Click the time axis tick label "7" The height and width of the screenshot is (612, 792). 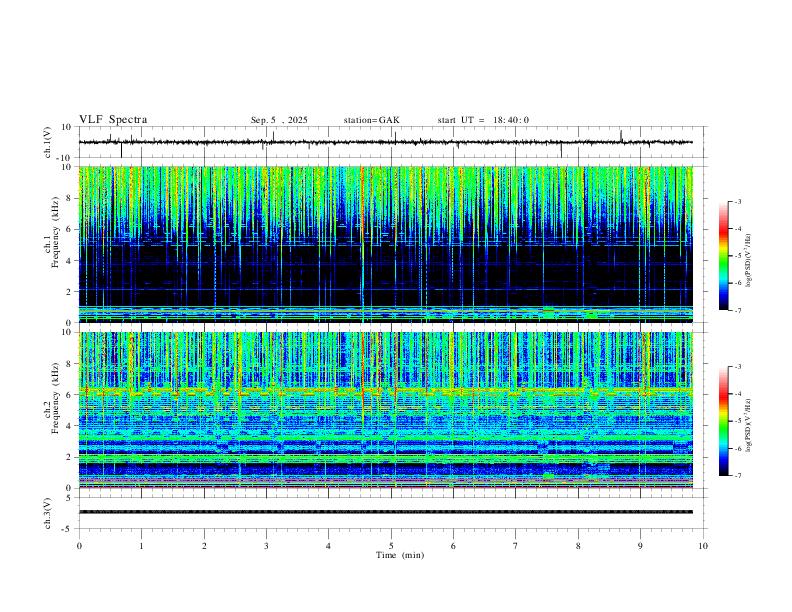click(516, 546)
